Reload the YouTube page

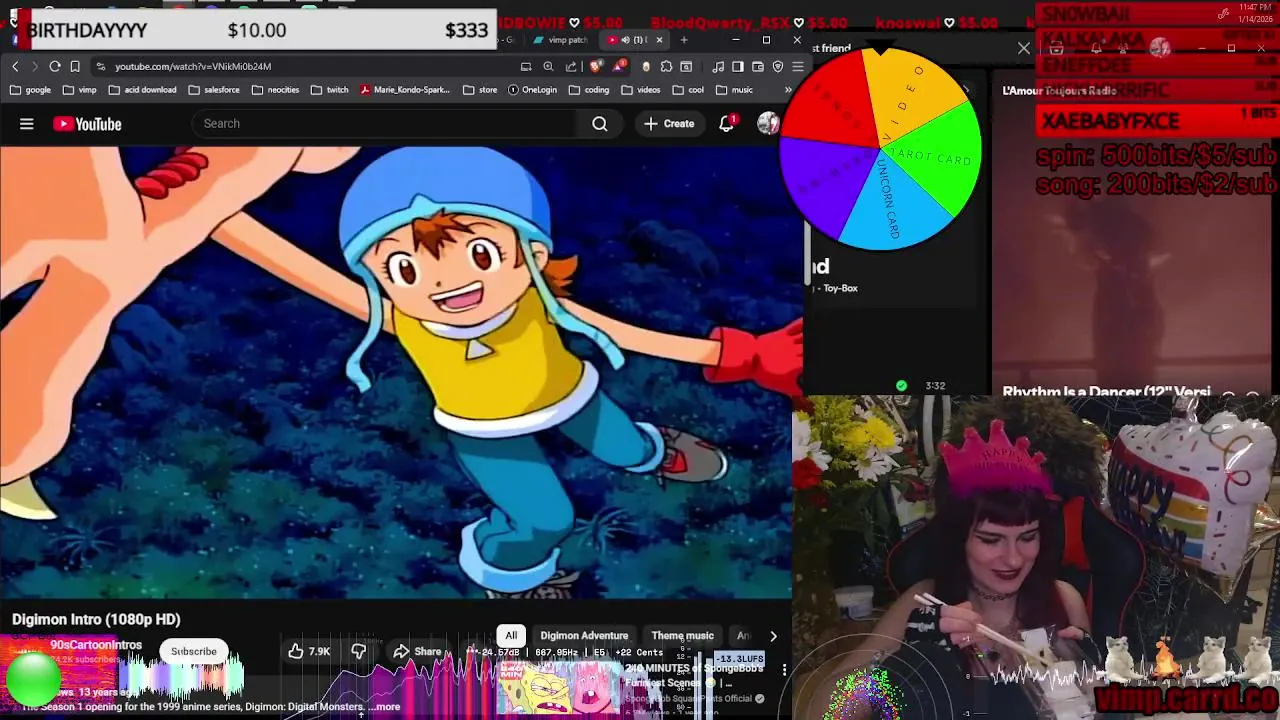pyautogui.click(x=55, y=66)
